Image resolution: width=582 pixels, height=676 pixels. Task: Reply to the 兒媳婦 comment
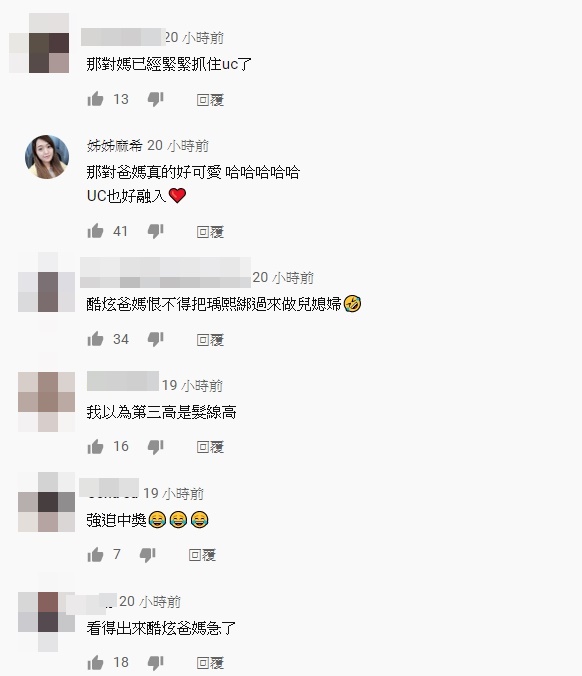(210, 340)
